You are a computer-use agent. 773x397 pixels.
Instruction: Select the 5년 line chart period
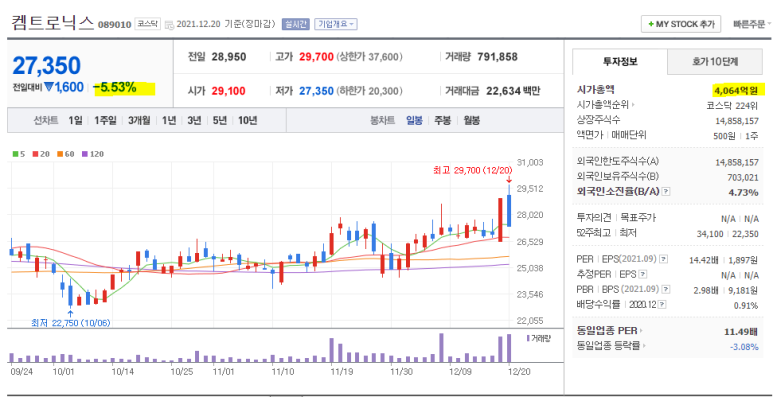pos(219,120)
